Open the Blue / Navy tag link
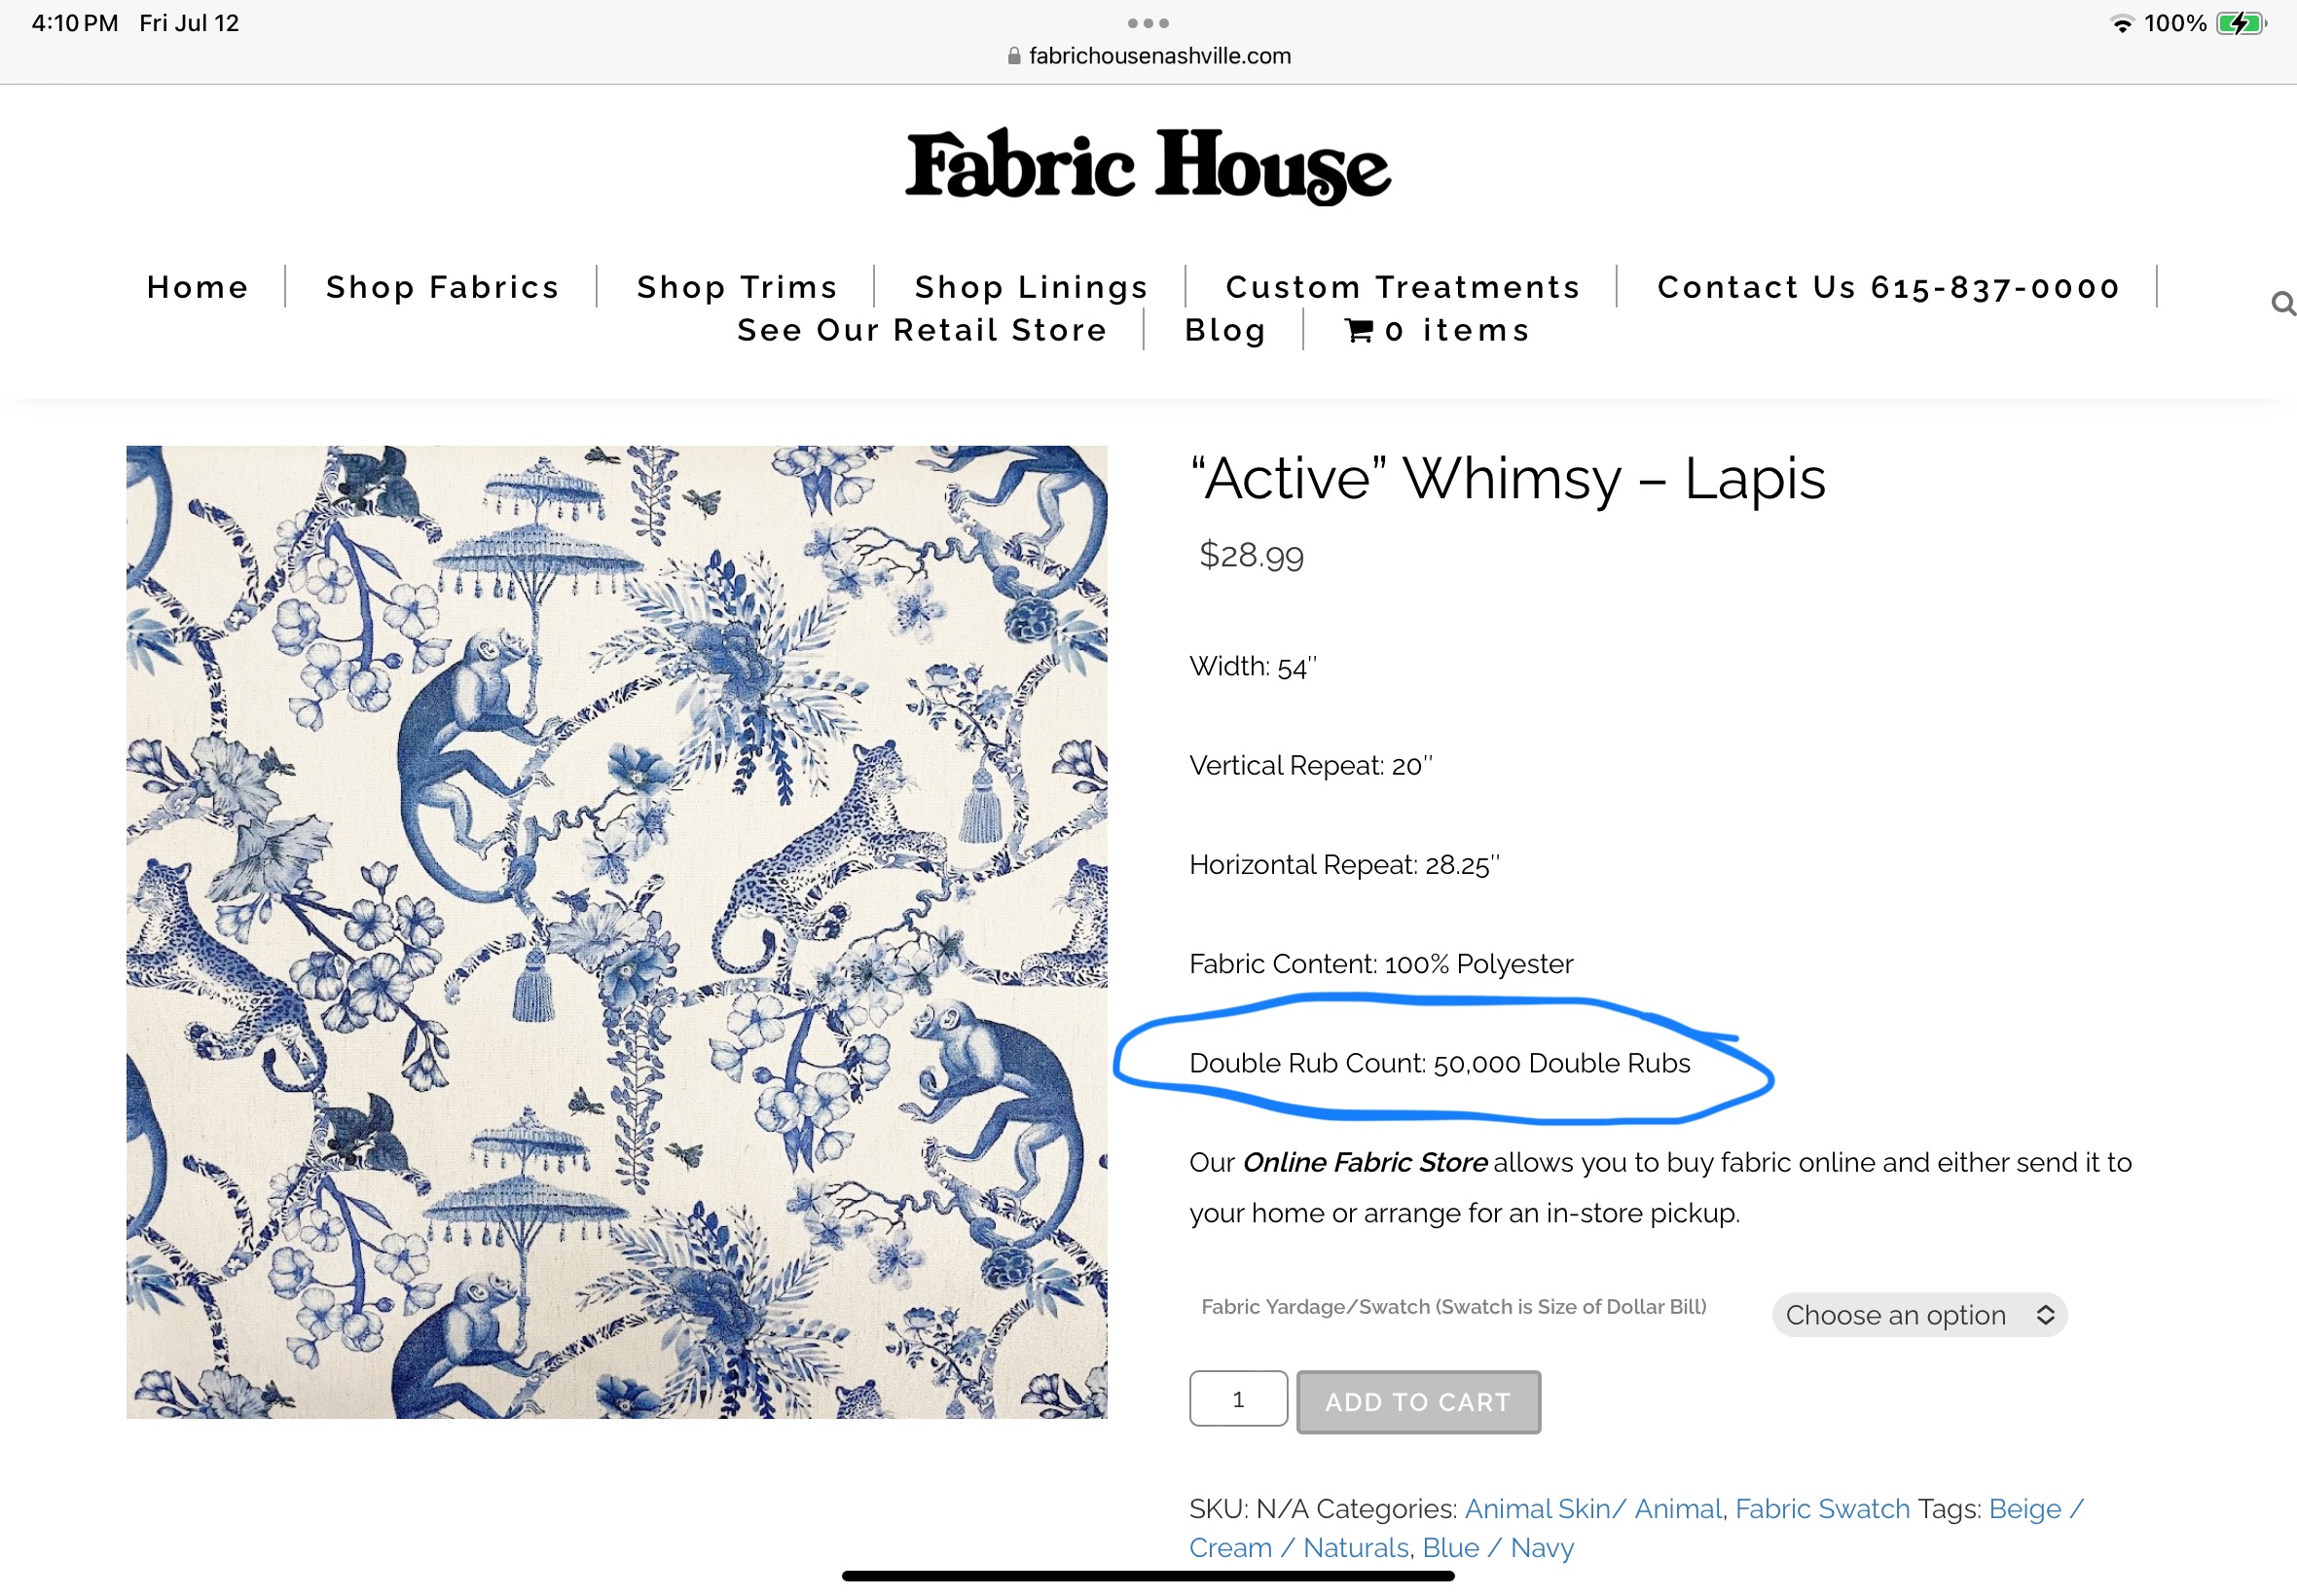 [x=1498, y=1547]
